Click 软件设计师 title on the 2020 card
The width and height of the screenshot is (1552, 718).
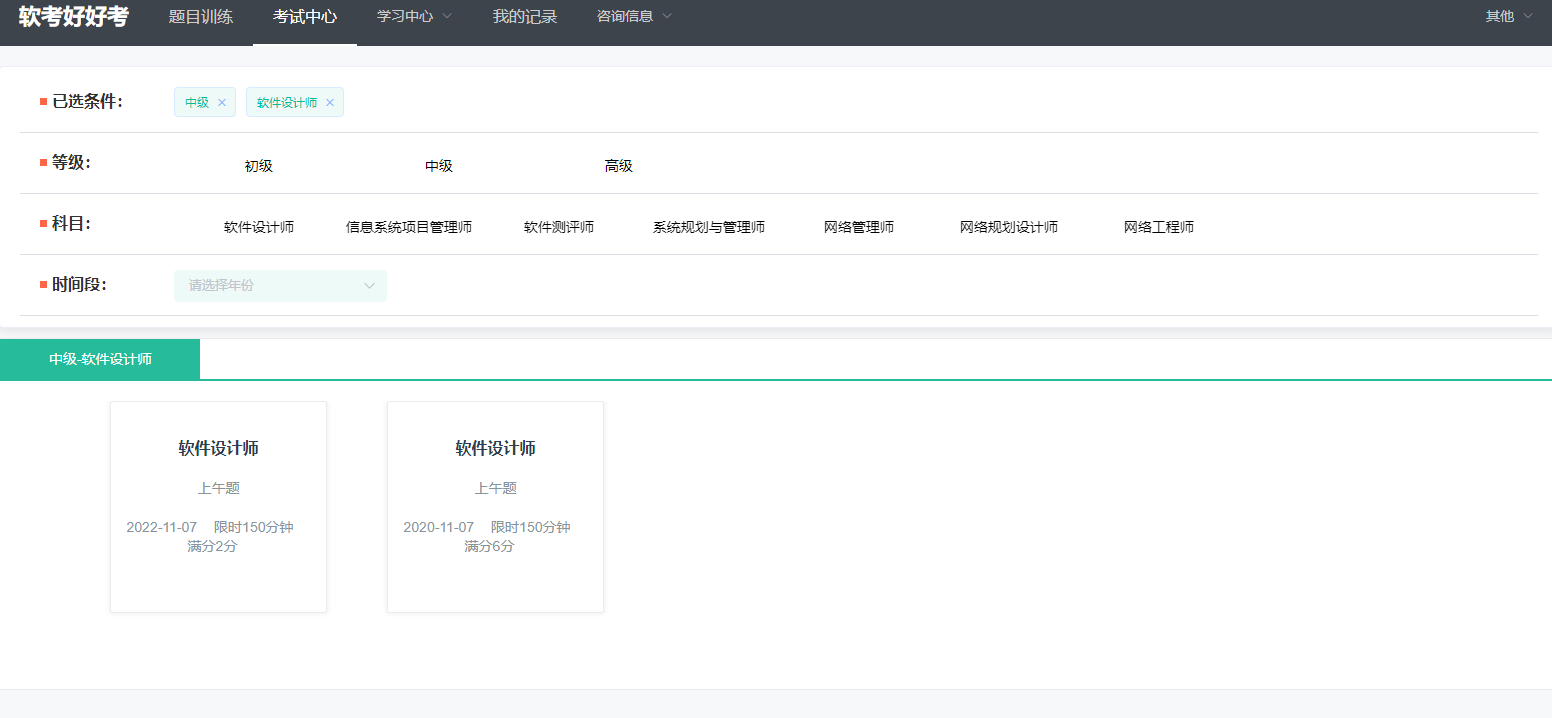click(496, 448)
